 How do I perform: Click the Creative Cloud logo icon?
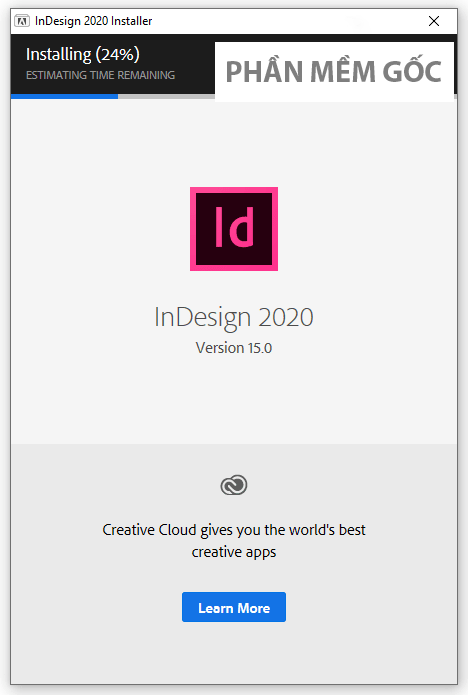click(x=234, y=485)
